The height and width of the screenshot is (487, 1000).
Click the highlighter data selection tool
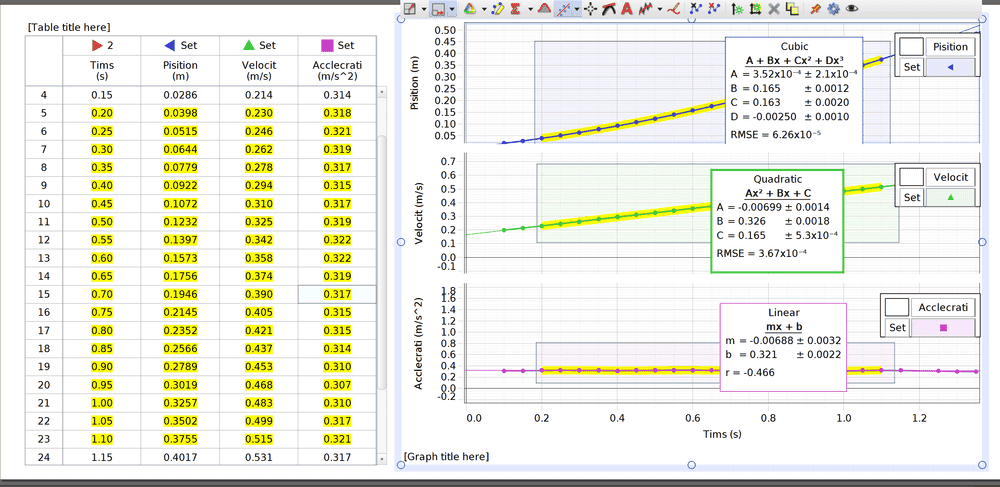[497, 9]
